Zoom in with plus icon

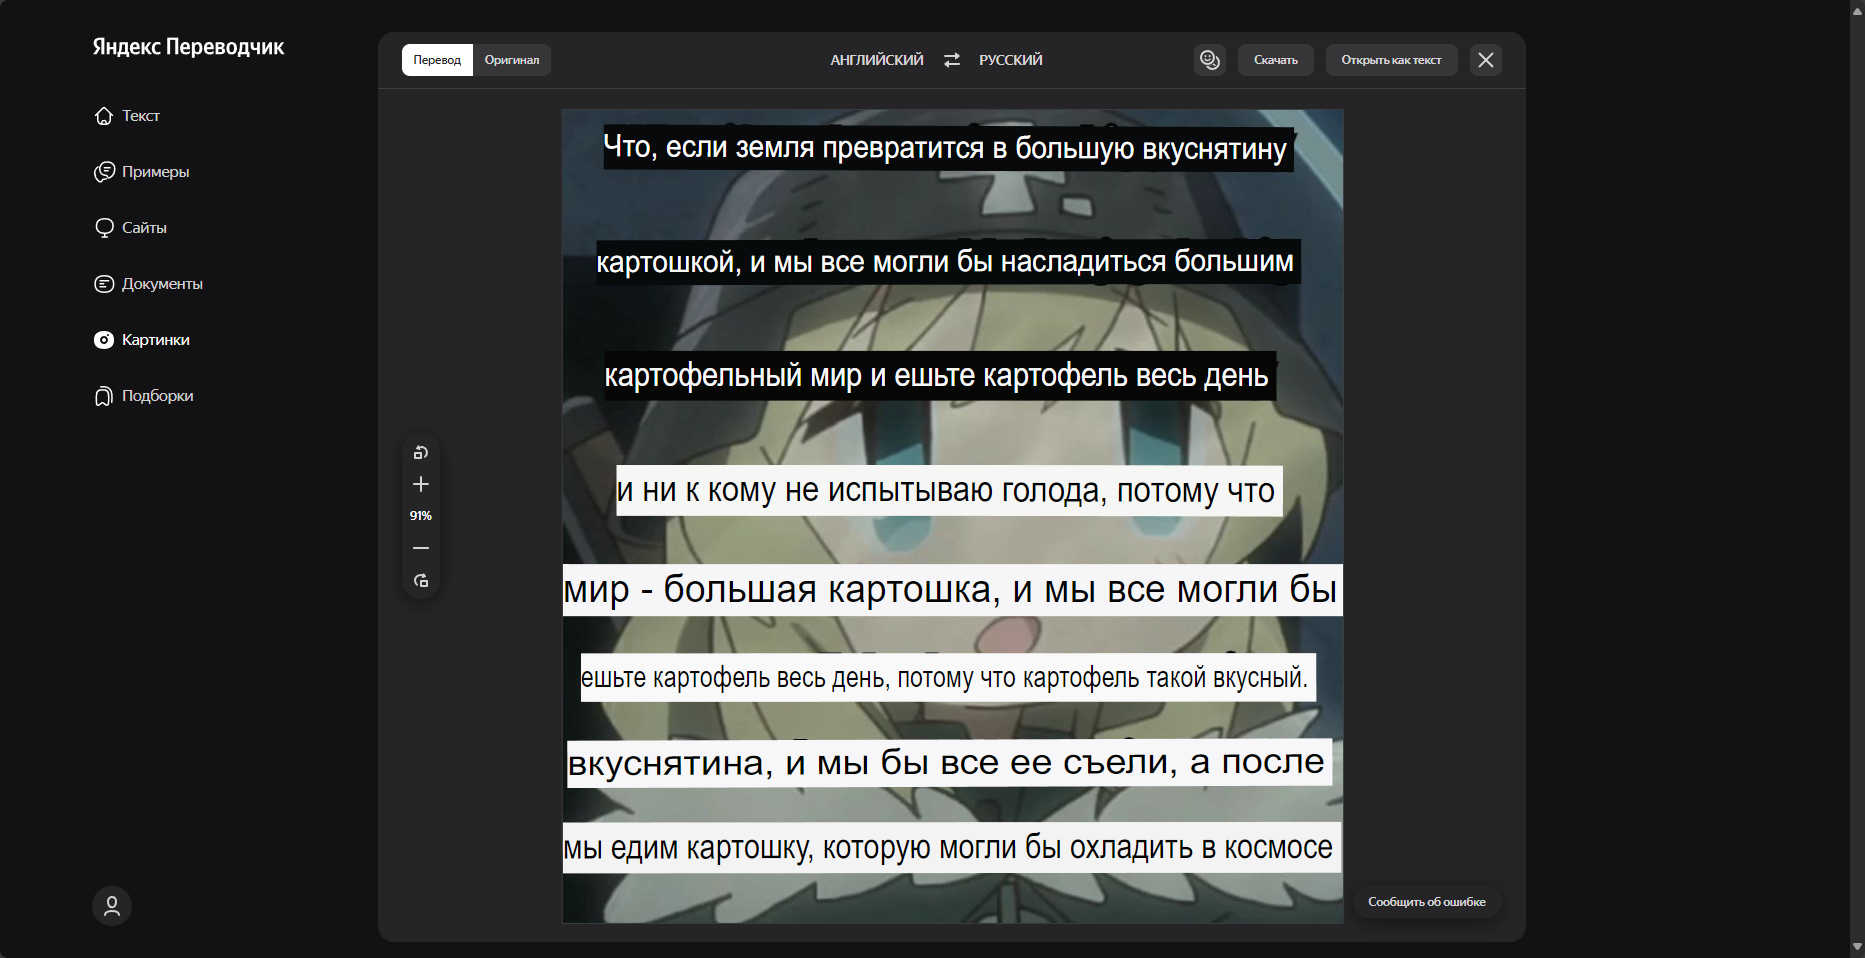click(421, 484)
